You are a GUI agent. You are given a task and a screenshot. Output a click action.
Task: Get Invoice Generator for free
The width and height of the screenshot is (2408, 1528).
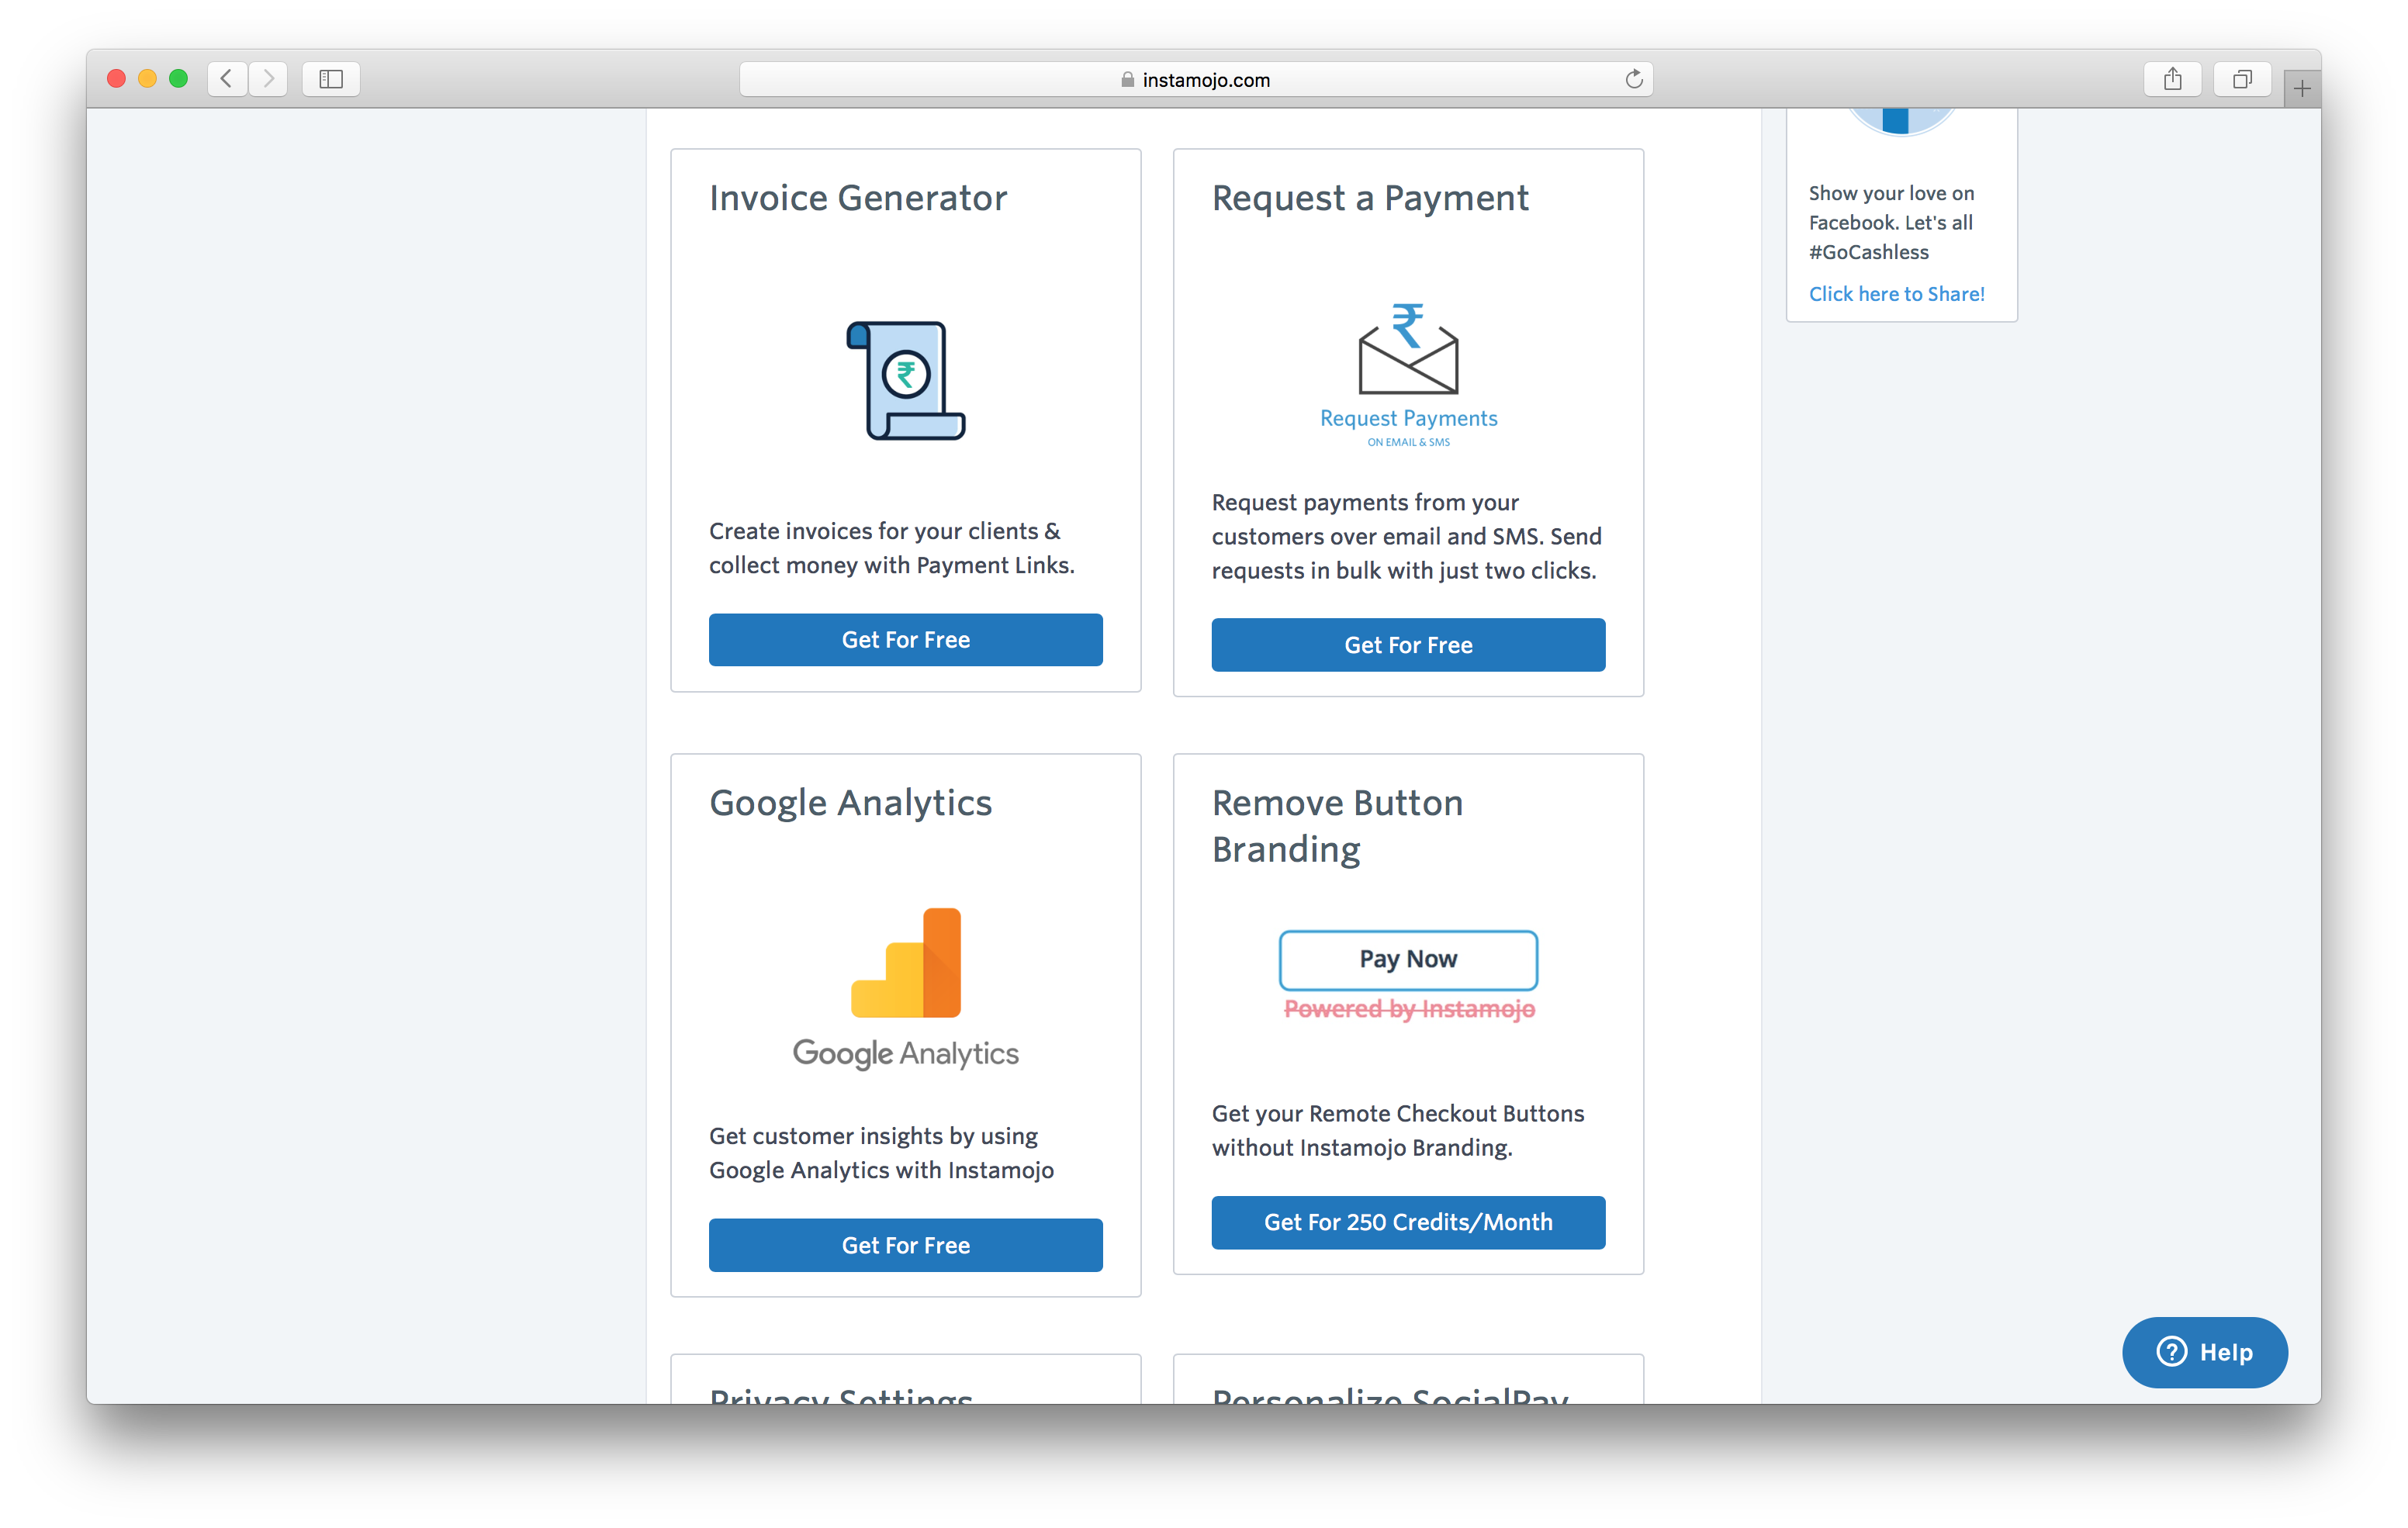906,640
